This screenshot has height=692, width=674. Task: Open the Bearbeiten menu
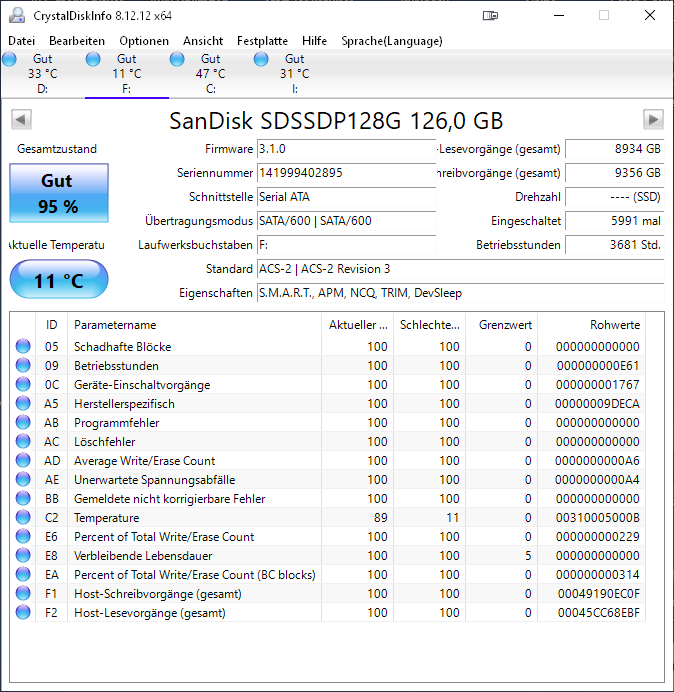click(77, 41)
